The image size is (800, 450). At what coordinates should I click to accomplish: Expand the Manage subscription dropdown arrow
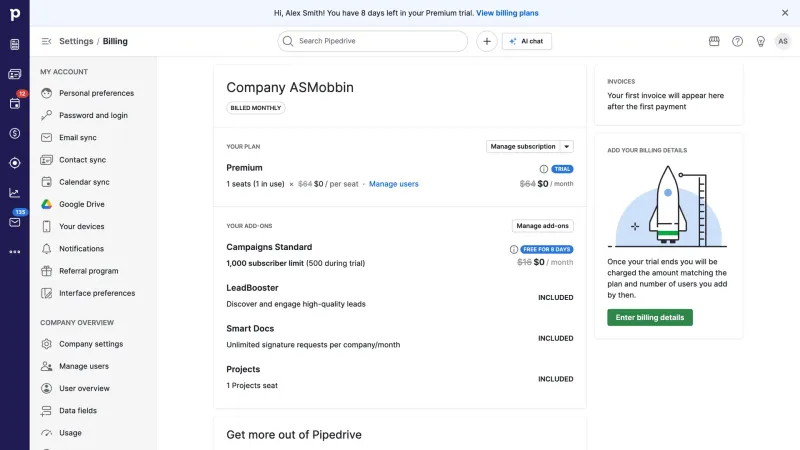pyautogui.click(x=566, y=146)
